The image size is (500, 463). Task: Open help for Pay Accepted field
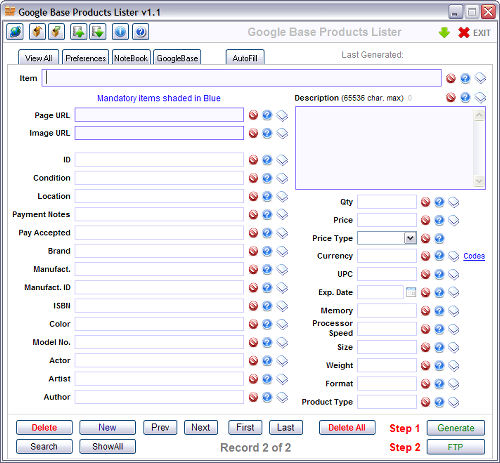click(x=267, y=233)
